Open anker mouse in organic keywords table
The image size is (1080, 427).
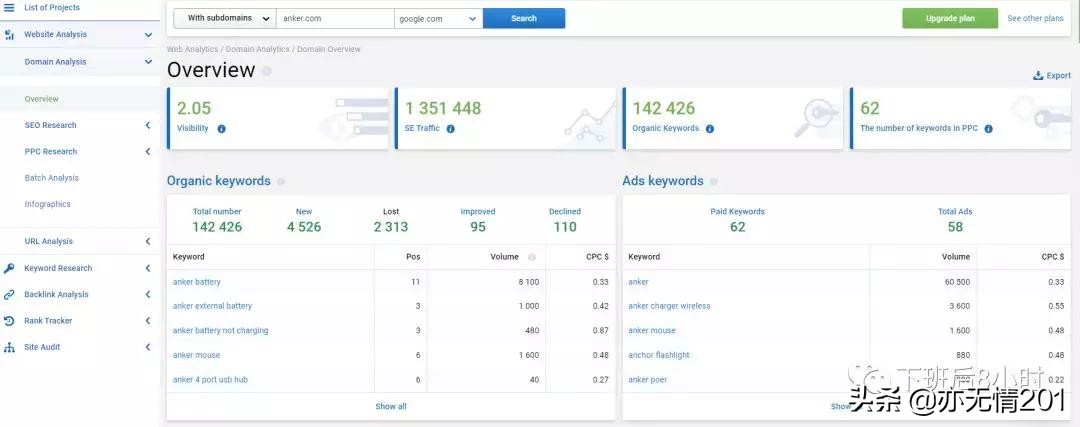click(x=196, y=355)
